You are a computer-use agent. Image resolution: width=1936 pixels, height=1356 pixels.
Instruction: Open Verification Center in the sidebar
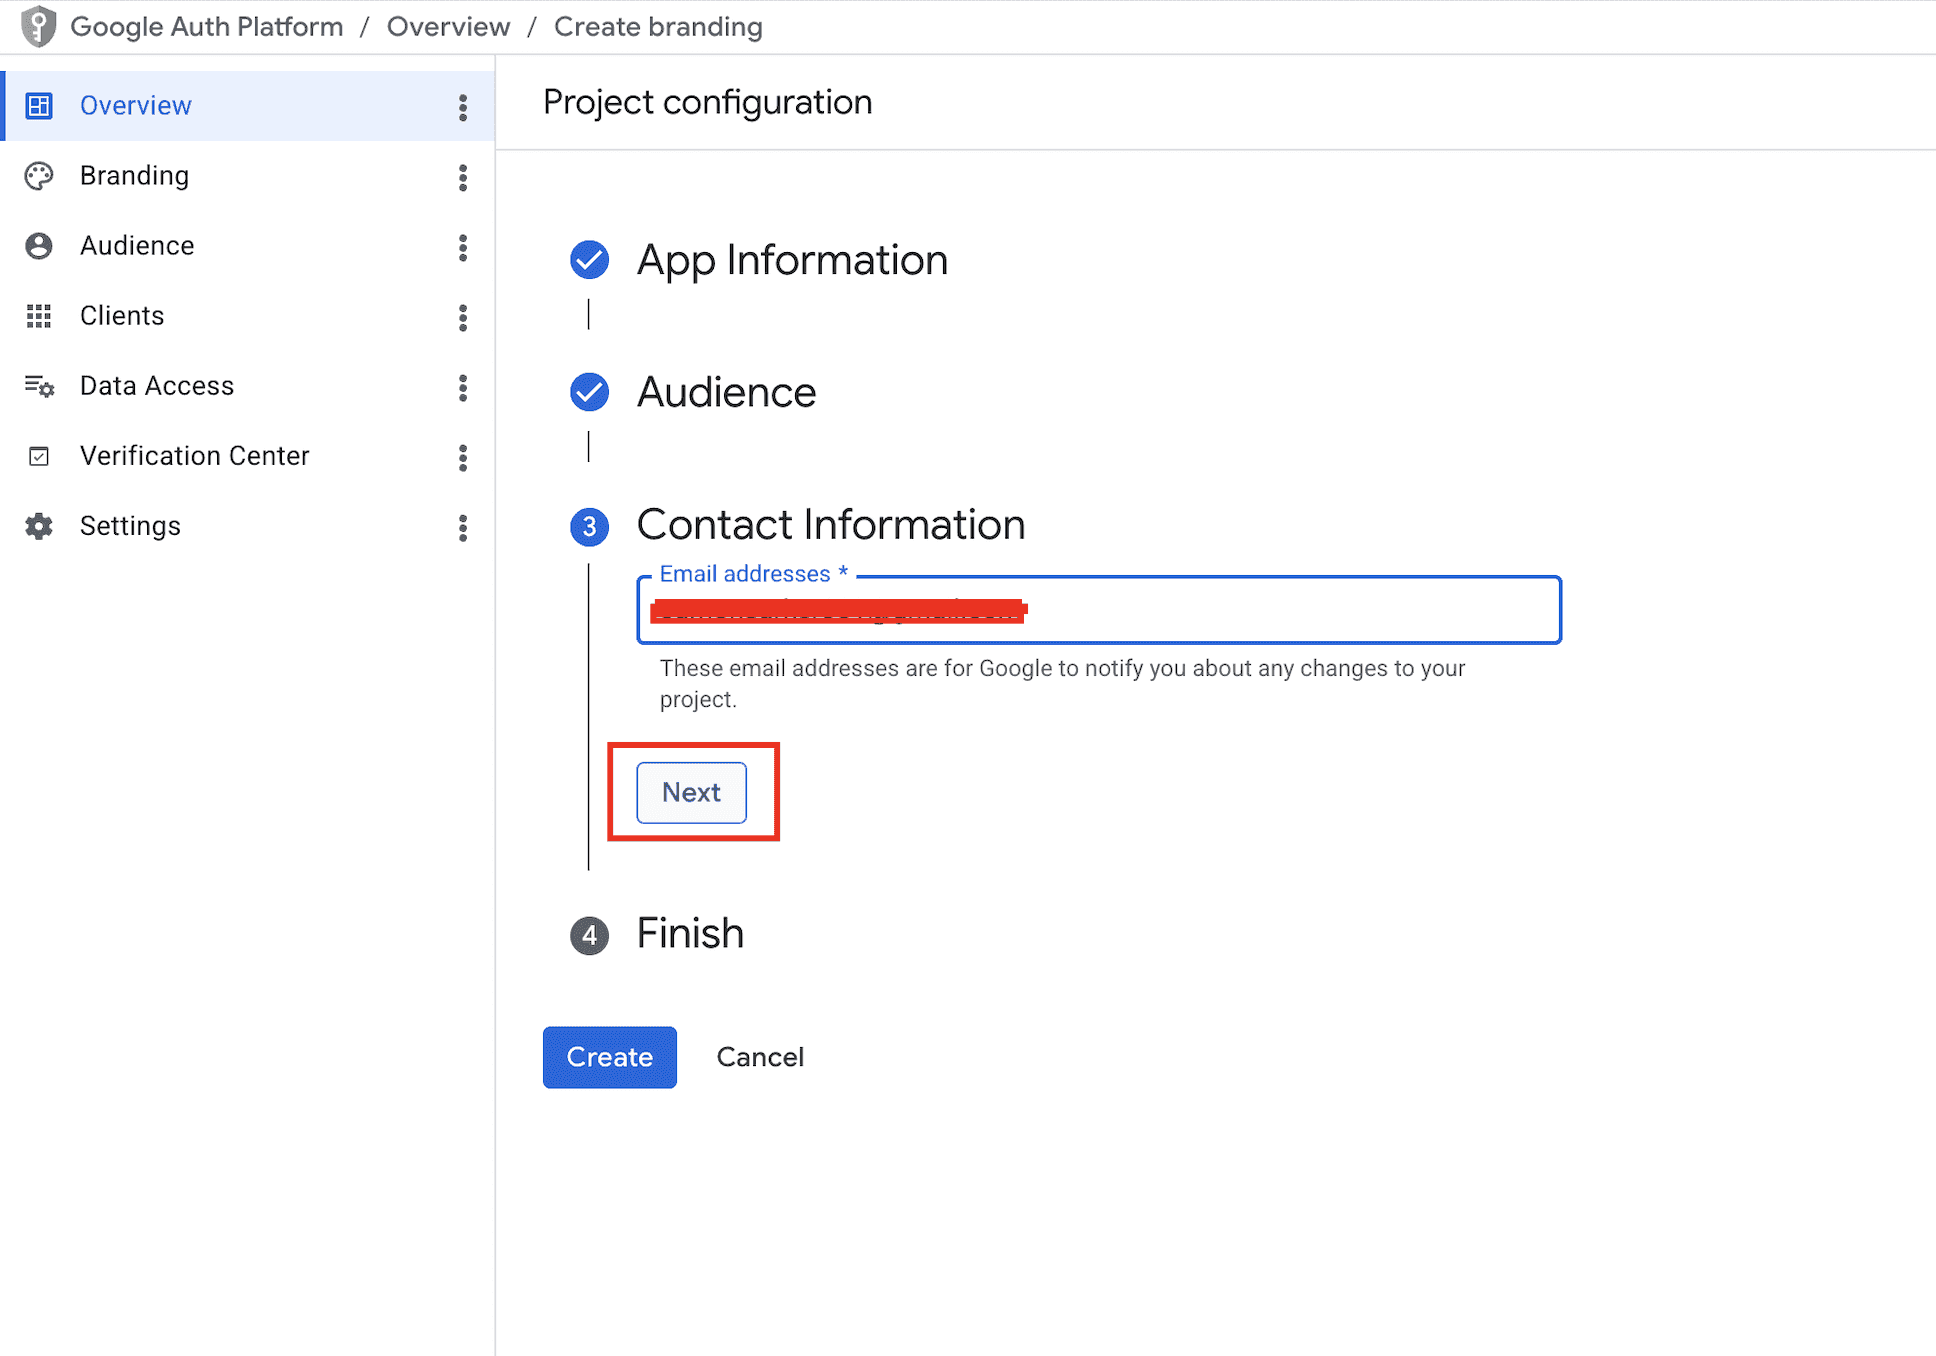tap(247, 456)
